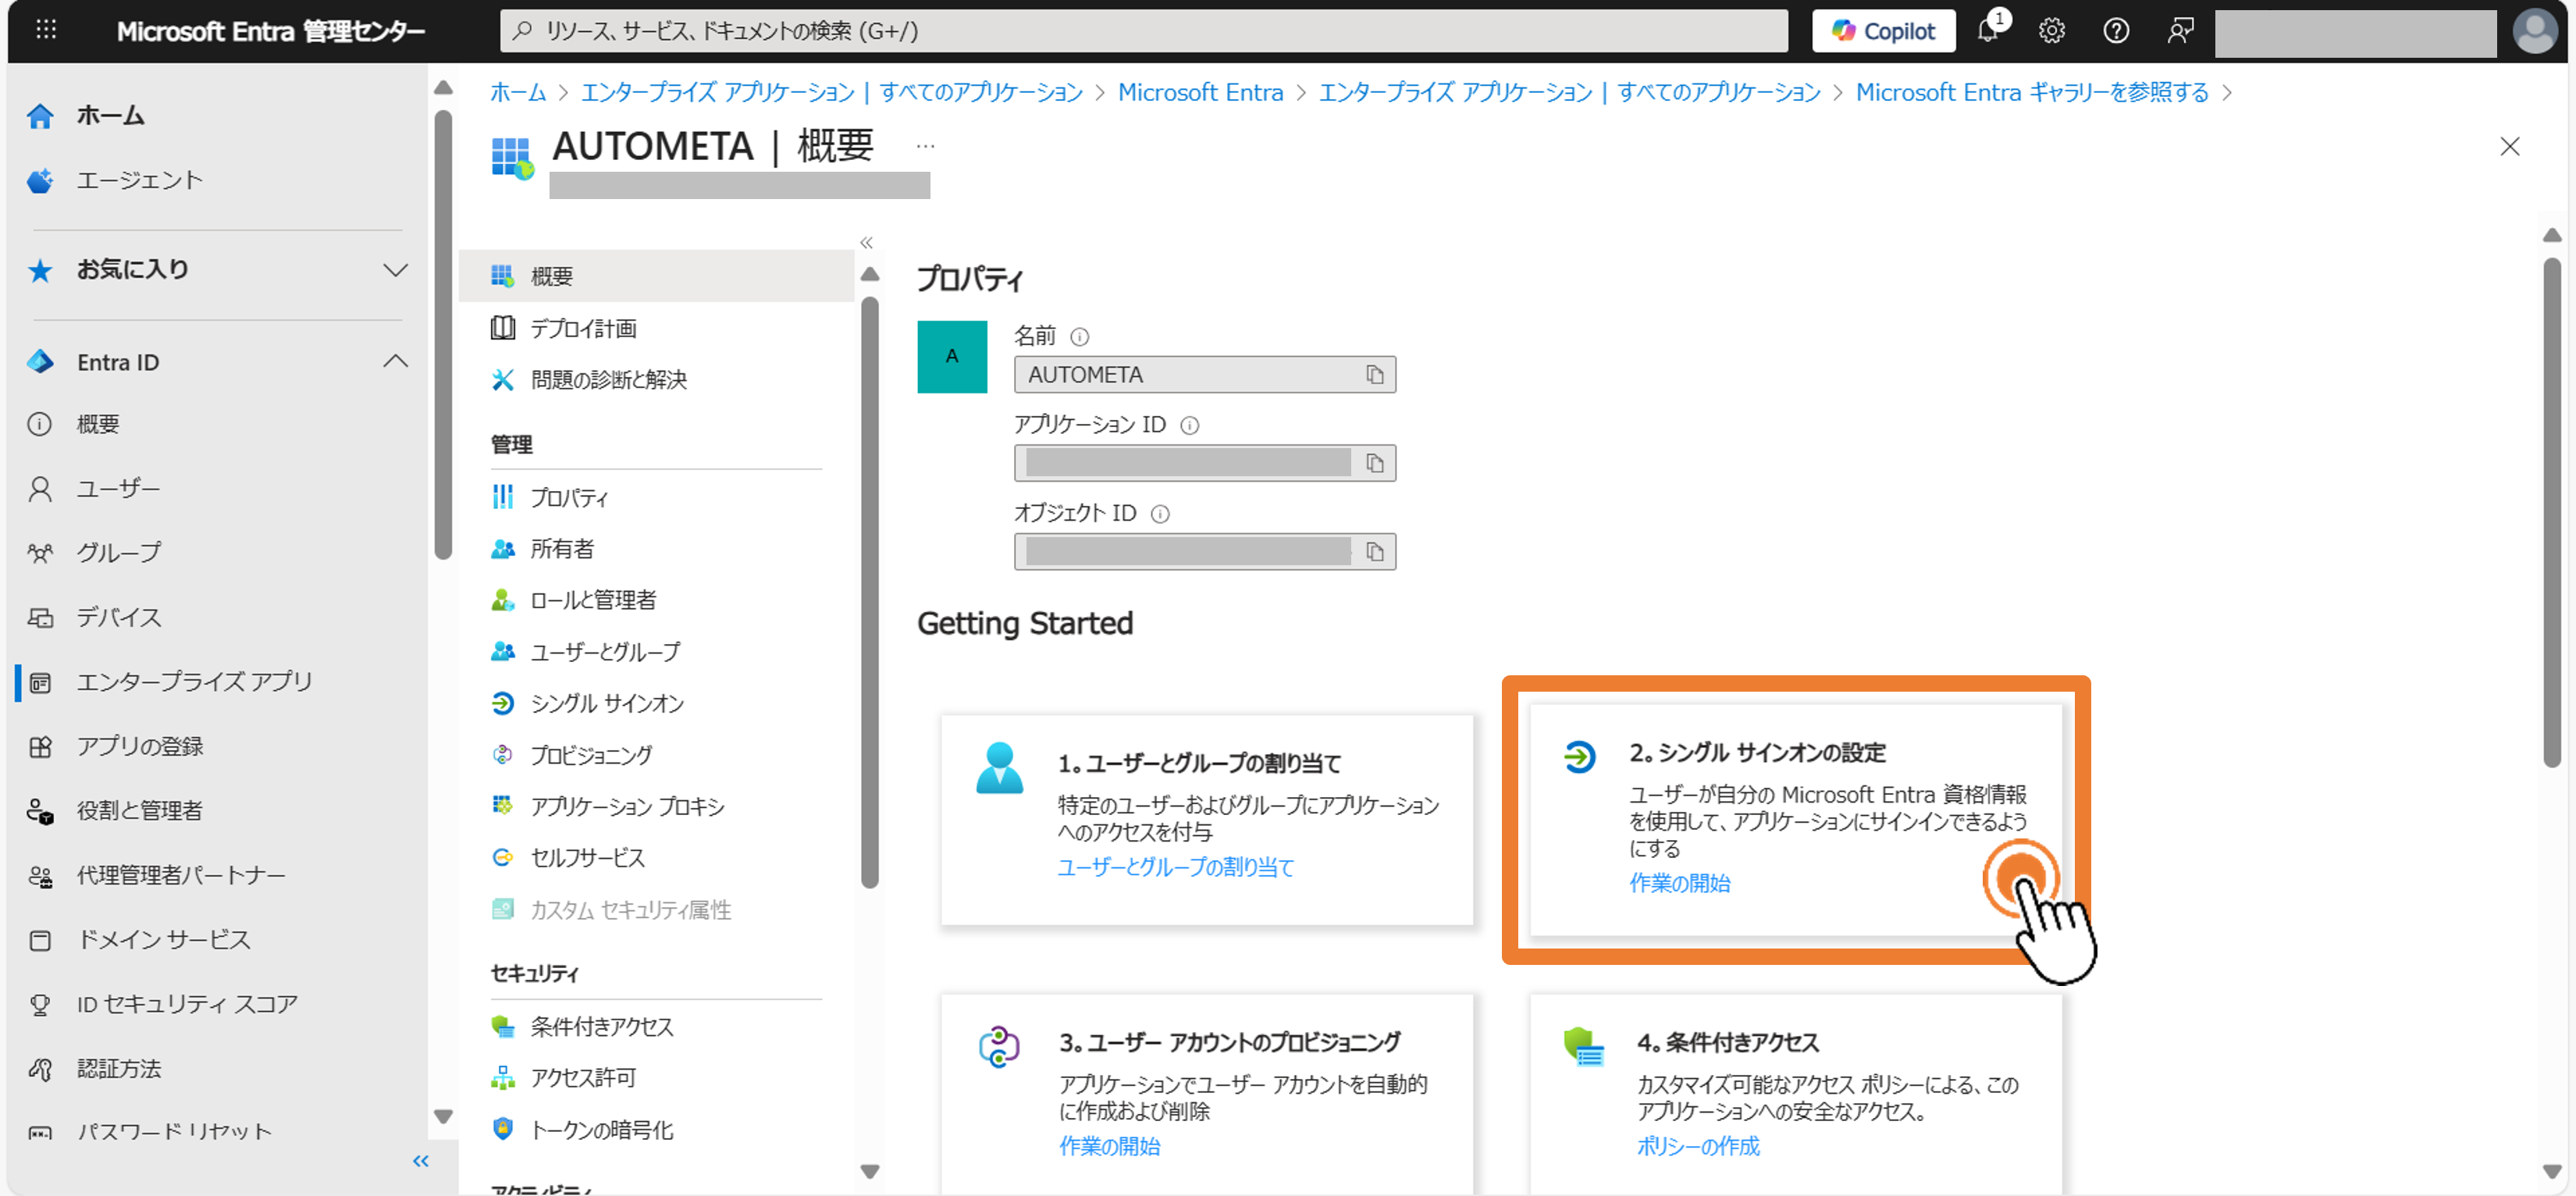Image resolution: width=2576 pixels, height=1196 pixels.
Task: Click the teal A application logo
Action: pyautogui.click(x=952, y=357)
